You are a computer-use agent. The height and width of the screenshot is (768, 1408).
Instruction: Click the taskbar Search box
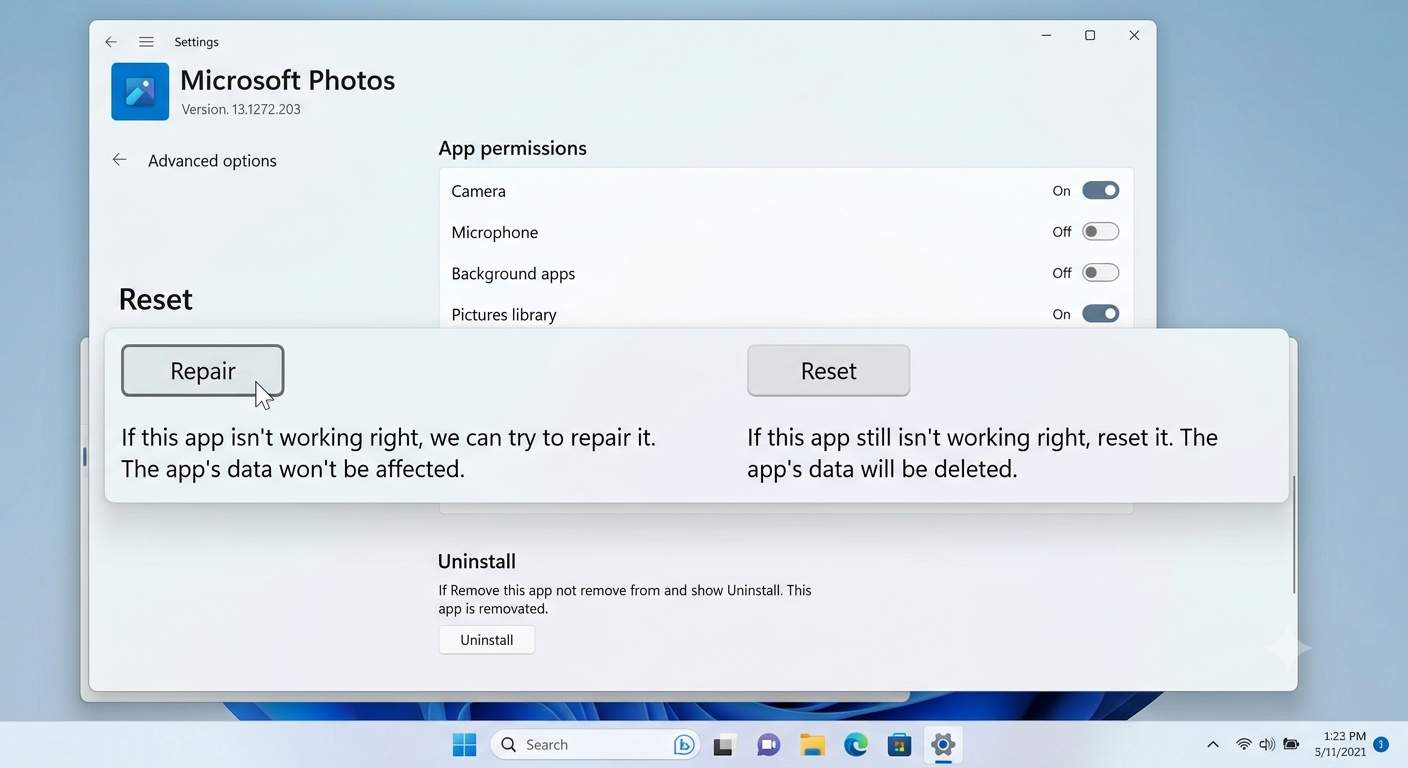pos(595,745)
